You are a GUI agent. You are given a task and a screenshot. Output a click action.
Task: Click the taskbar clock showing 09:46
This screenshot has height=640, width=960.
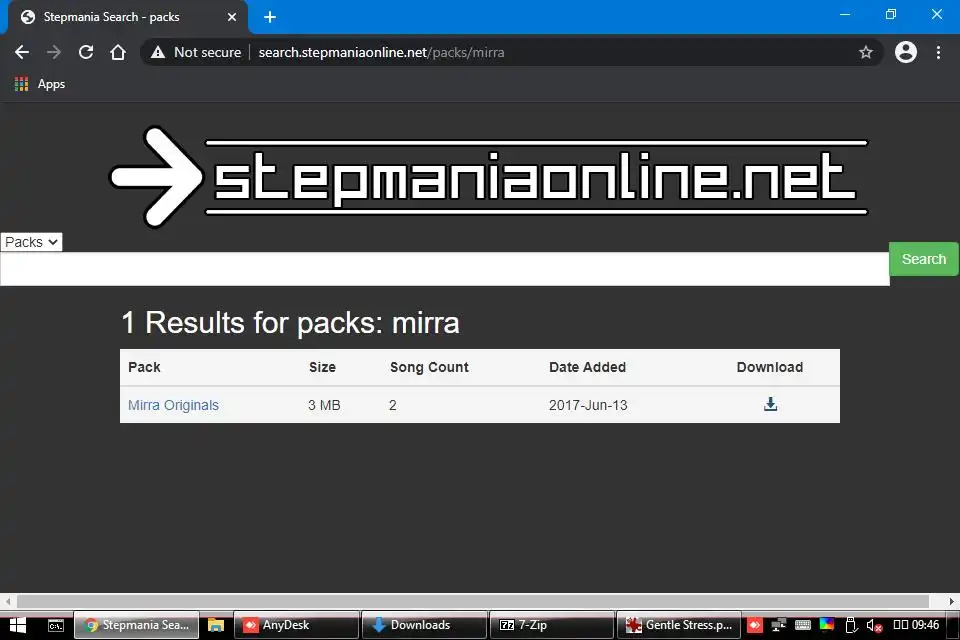point(917,625)
